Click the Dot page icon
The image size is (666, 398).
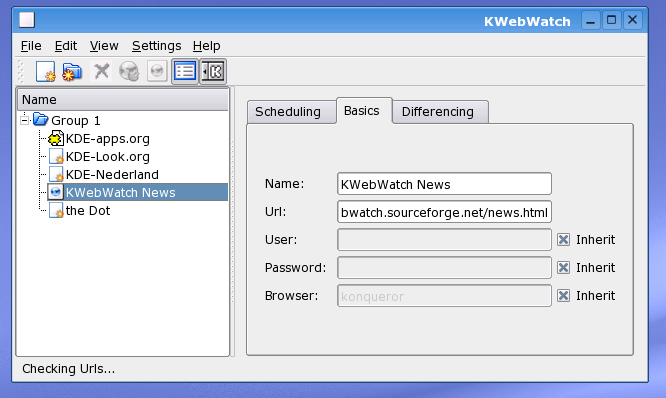56,210
